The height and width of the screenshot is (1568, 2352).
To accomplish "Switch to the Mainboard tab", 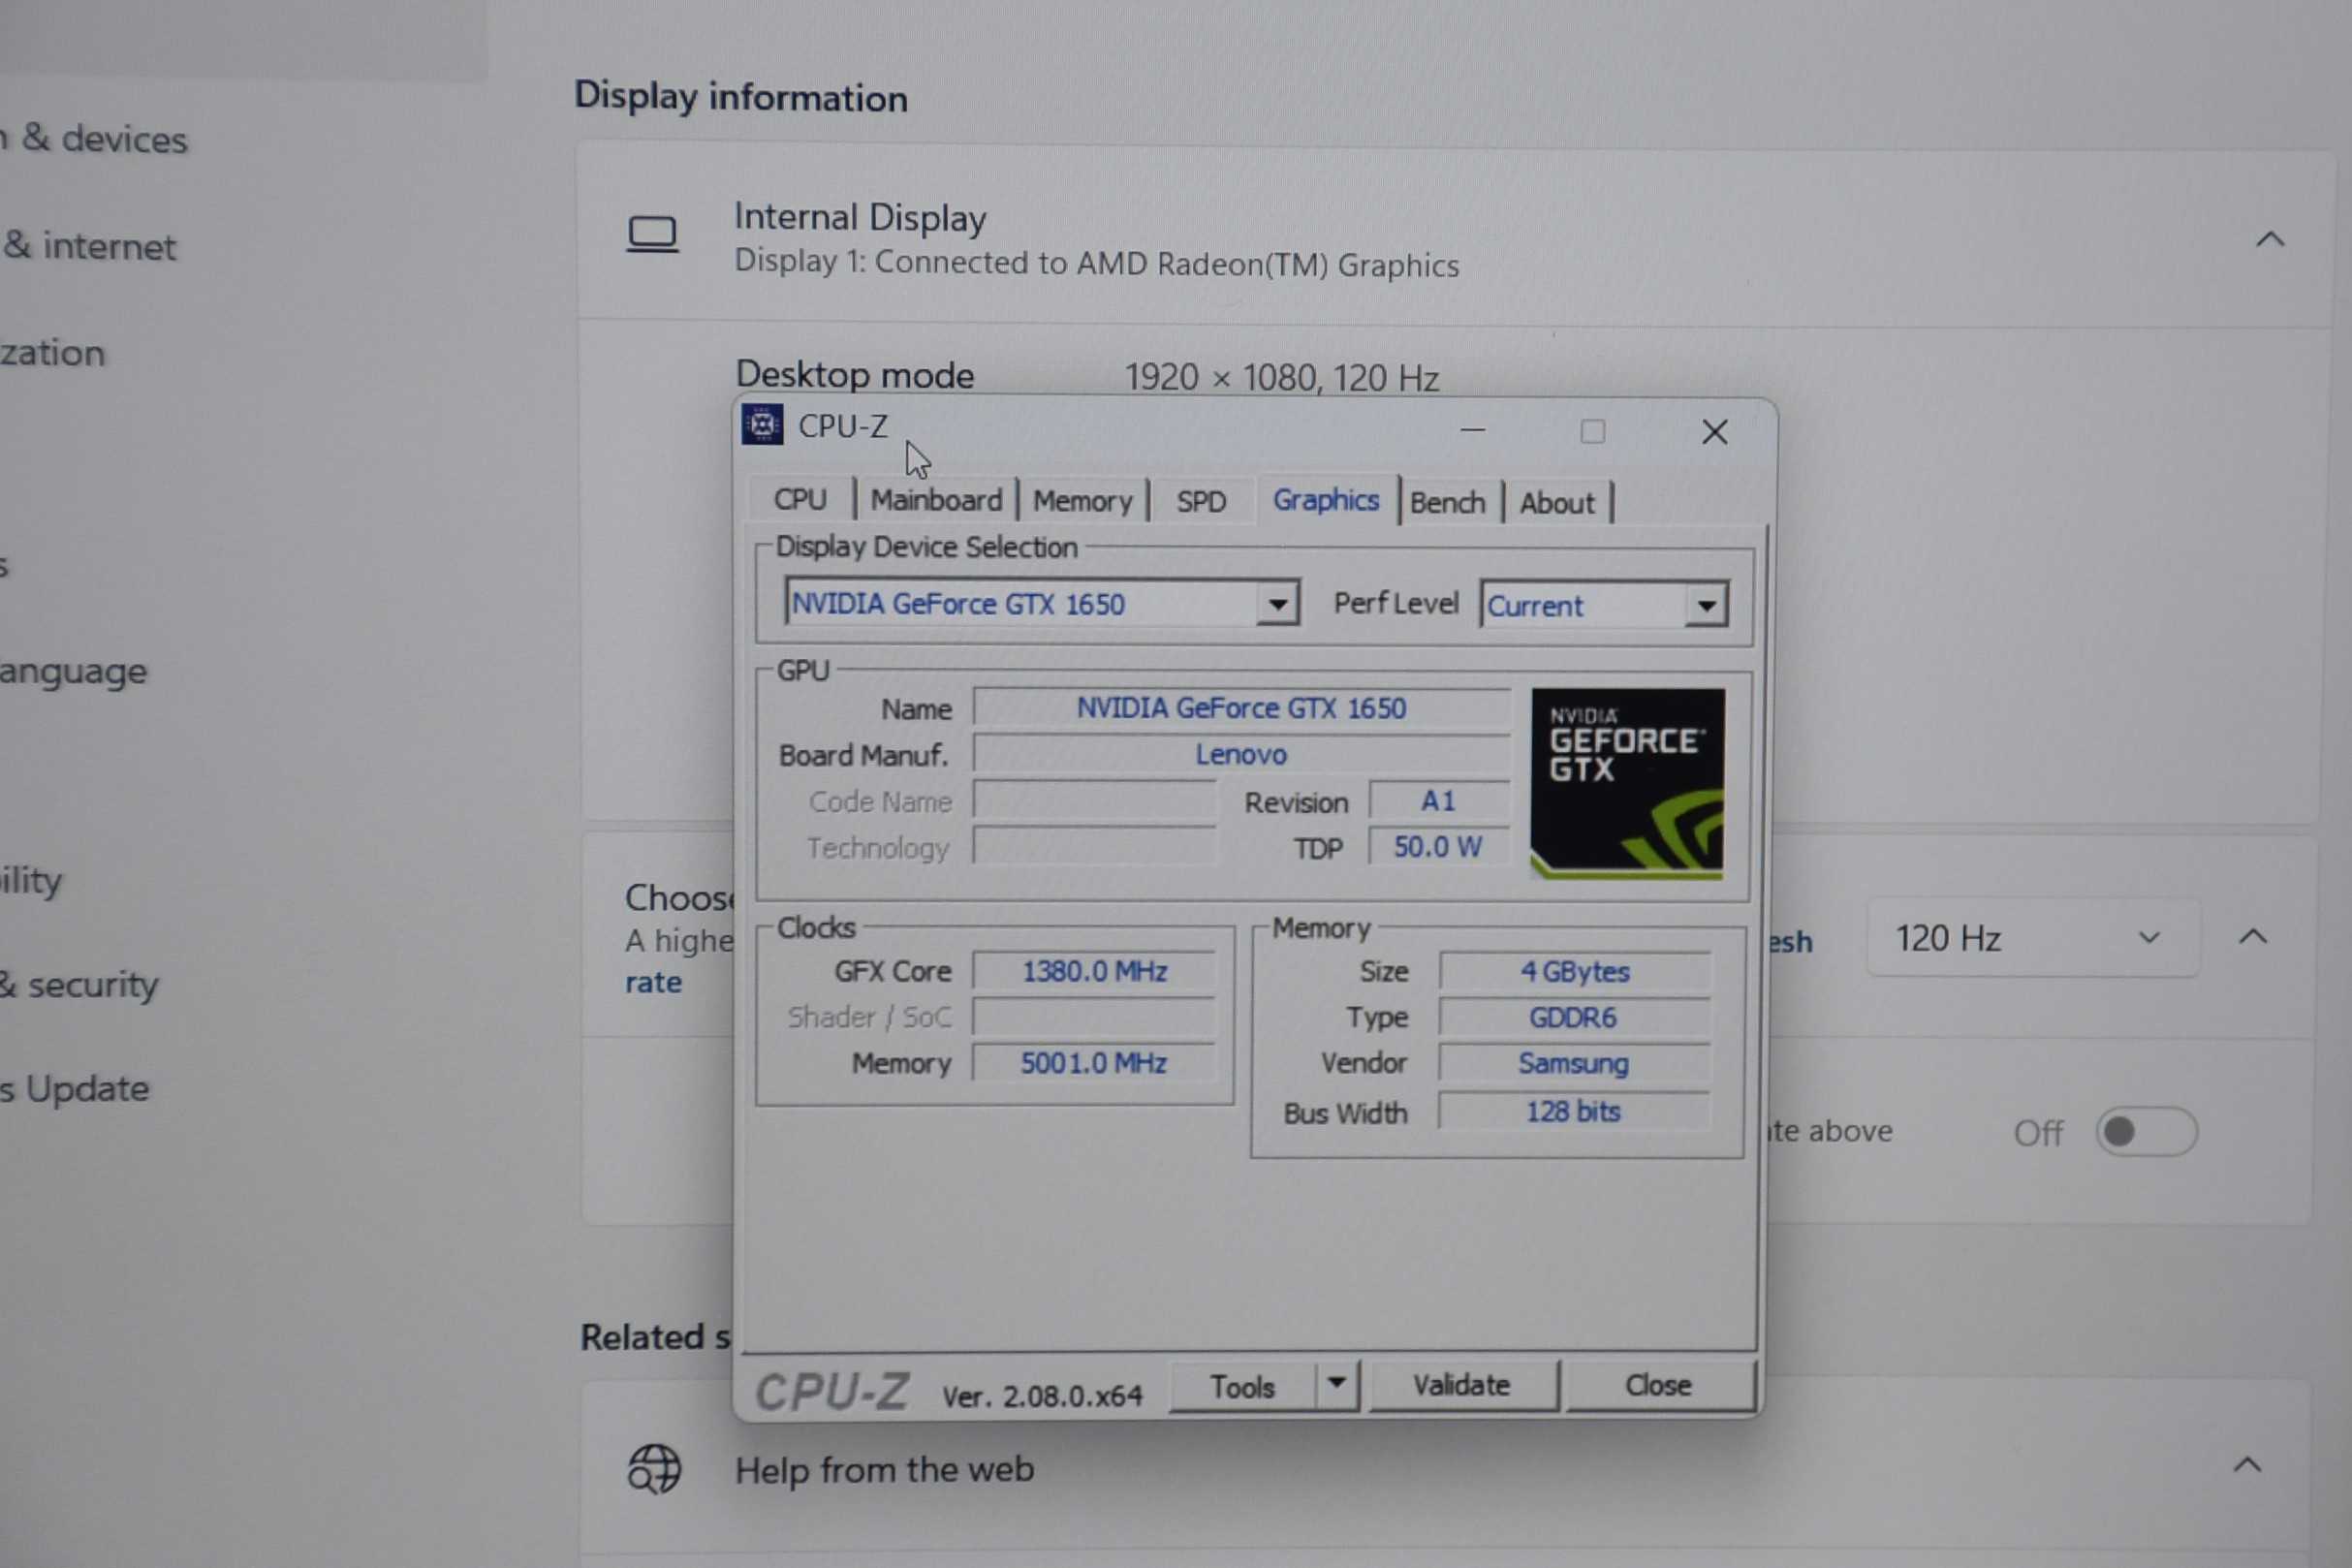I will pos(936,500).
